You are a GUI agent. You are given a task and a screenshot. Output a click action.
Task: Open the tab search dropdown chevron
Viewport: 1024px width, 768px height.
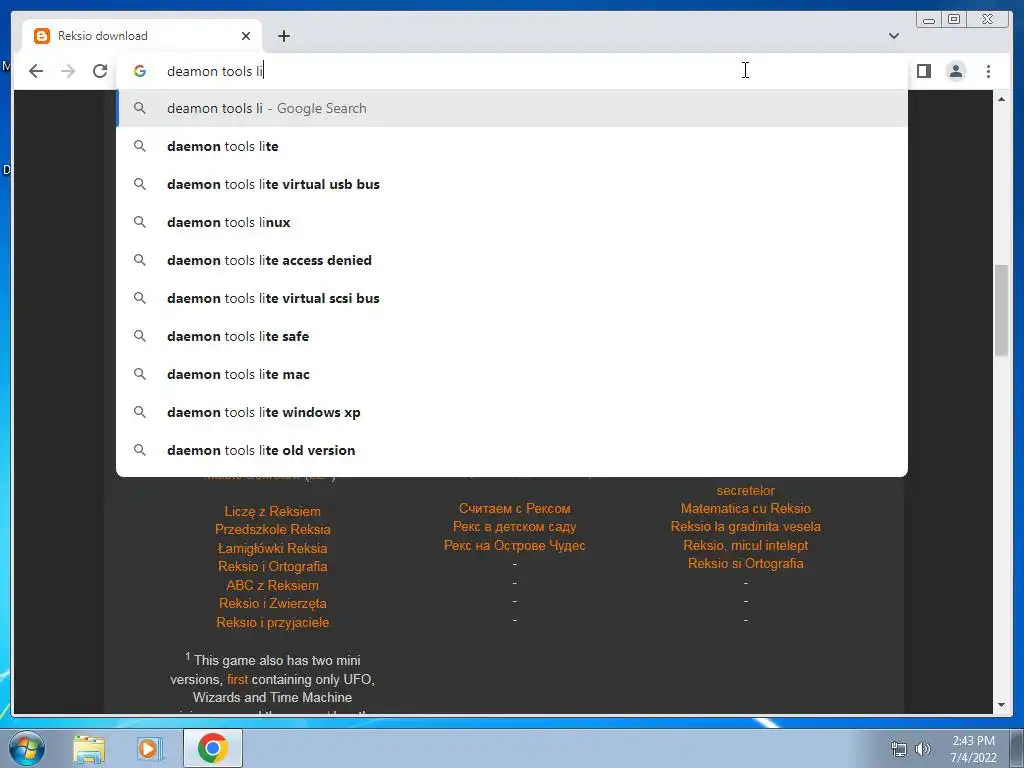[893, 36]
